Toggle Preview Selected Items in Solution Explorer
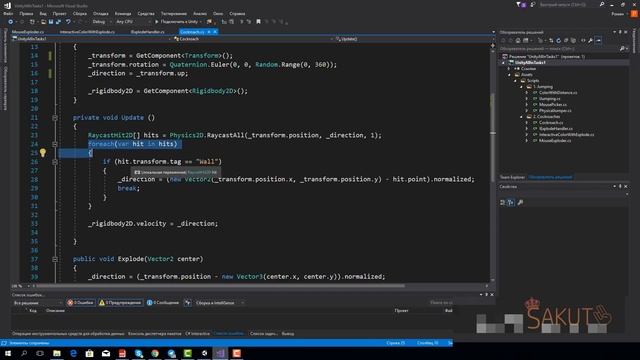This screenshot has width=640, height=360. tap(598, 40)
